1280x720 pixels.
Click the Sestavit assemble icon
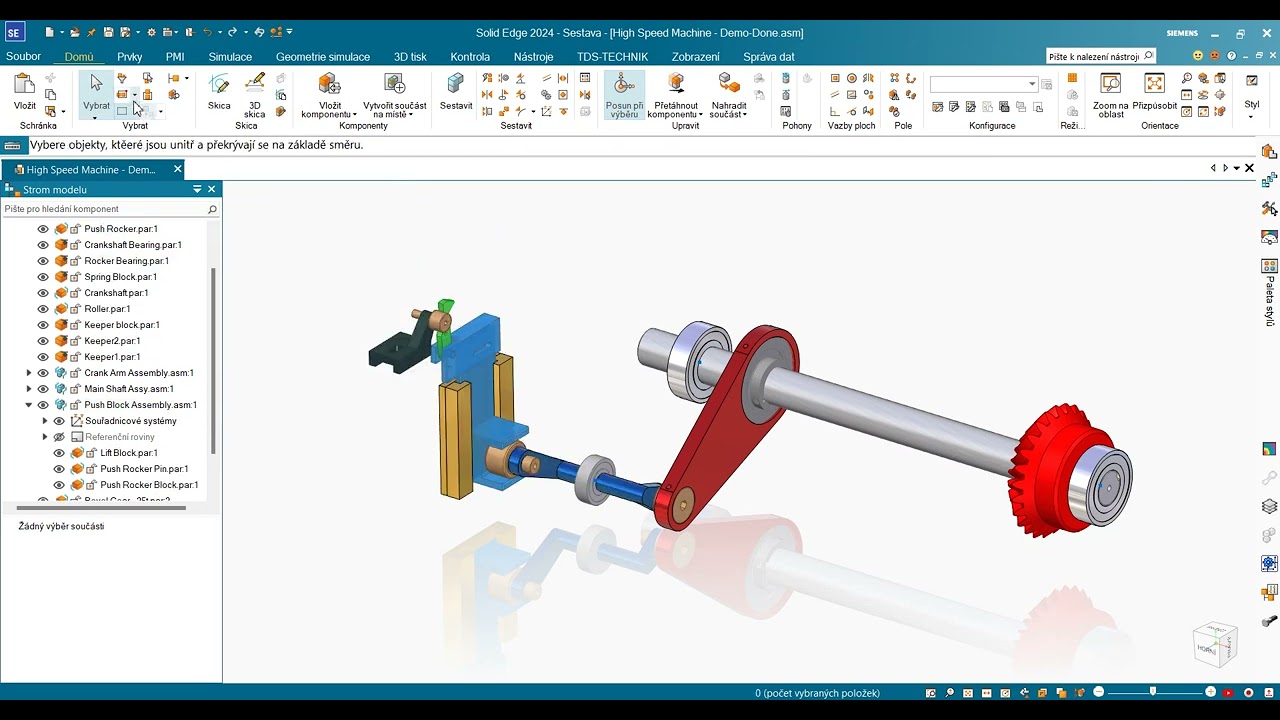[x=456, y=84]
